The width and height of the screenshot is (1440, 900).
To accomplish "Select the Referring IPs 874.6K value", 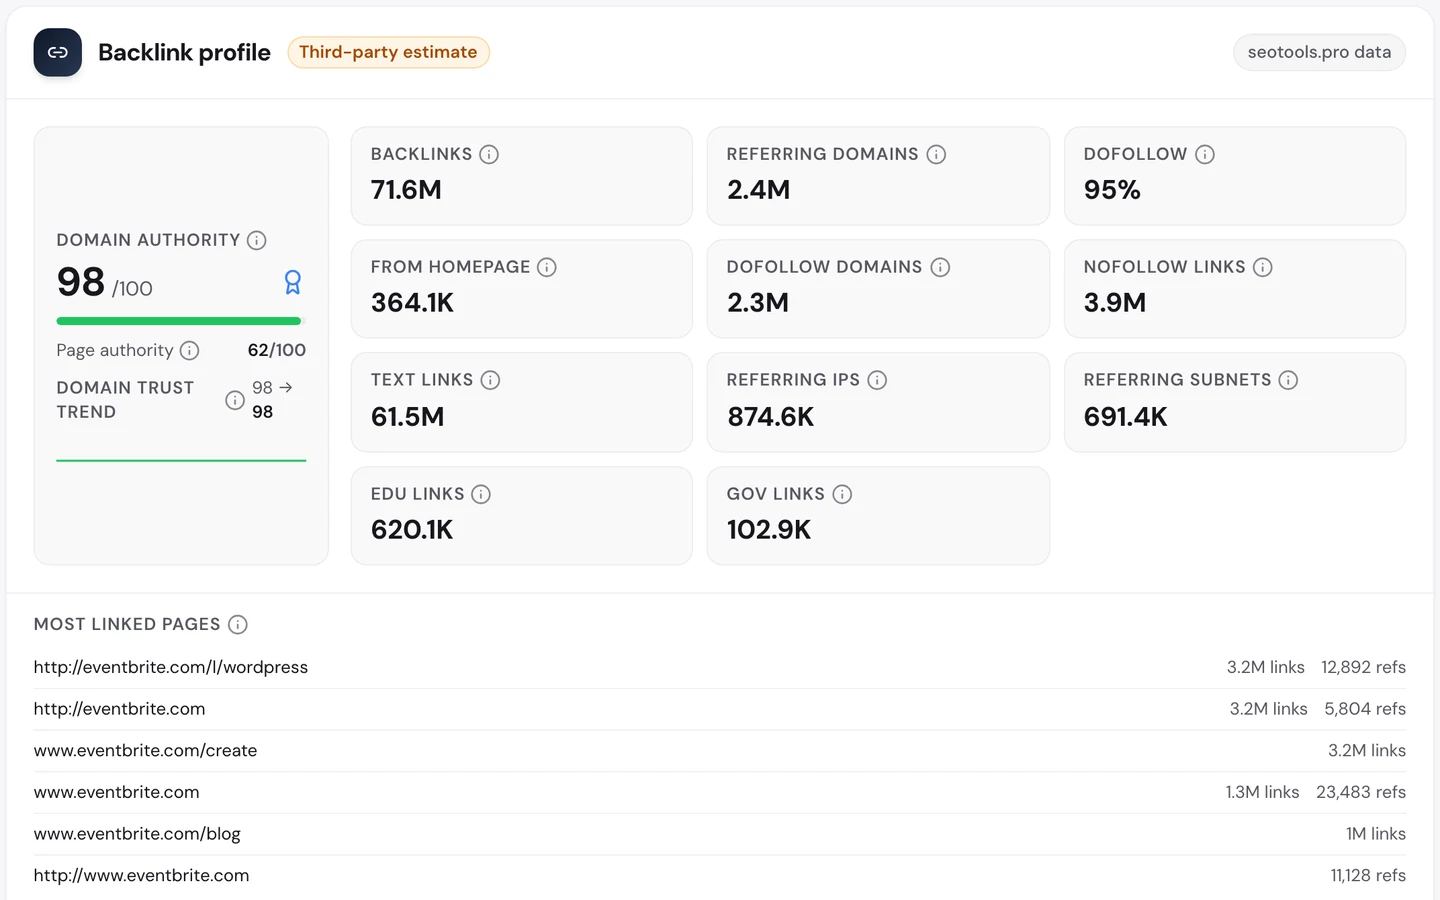I will point(770,417).
